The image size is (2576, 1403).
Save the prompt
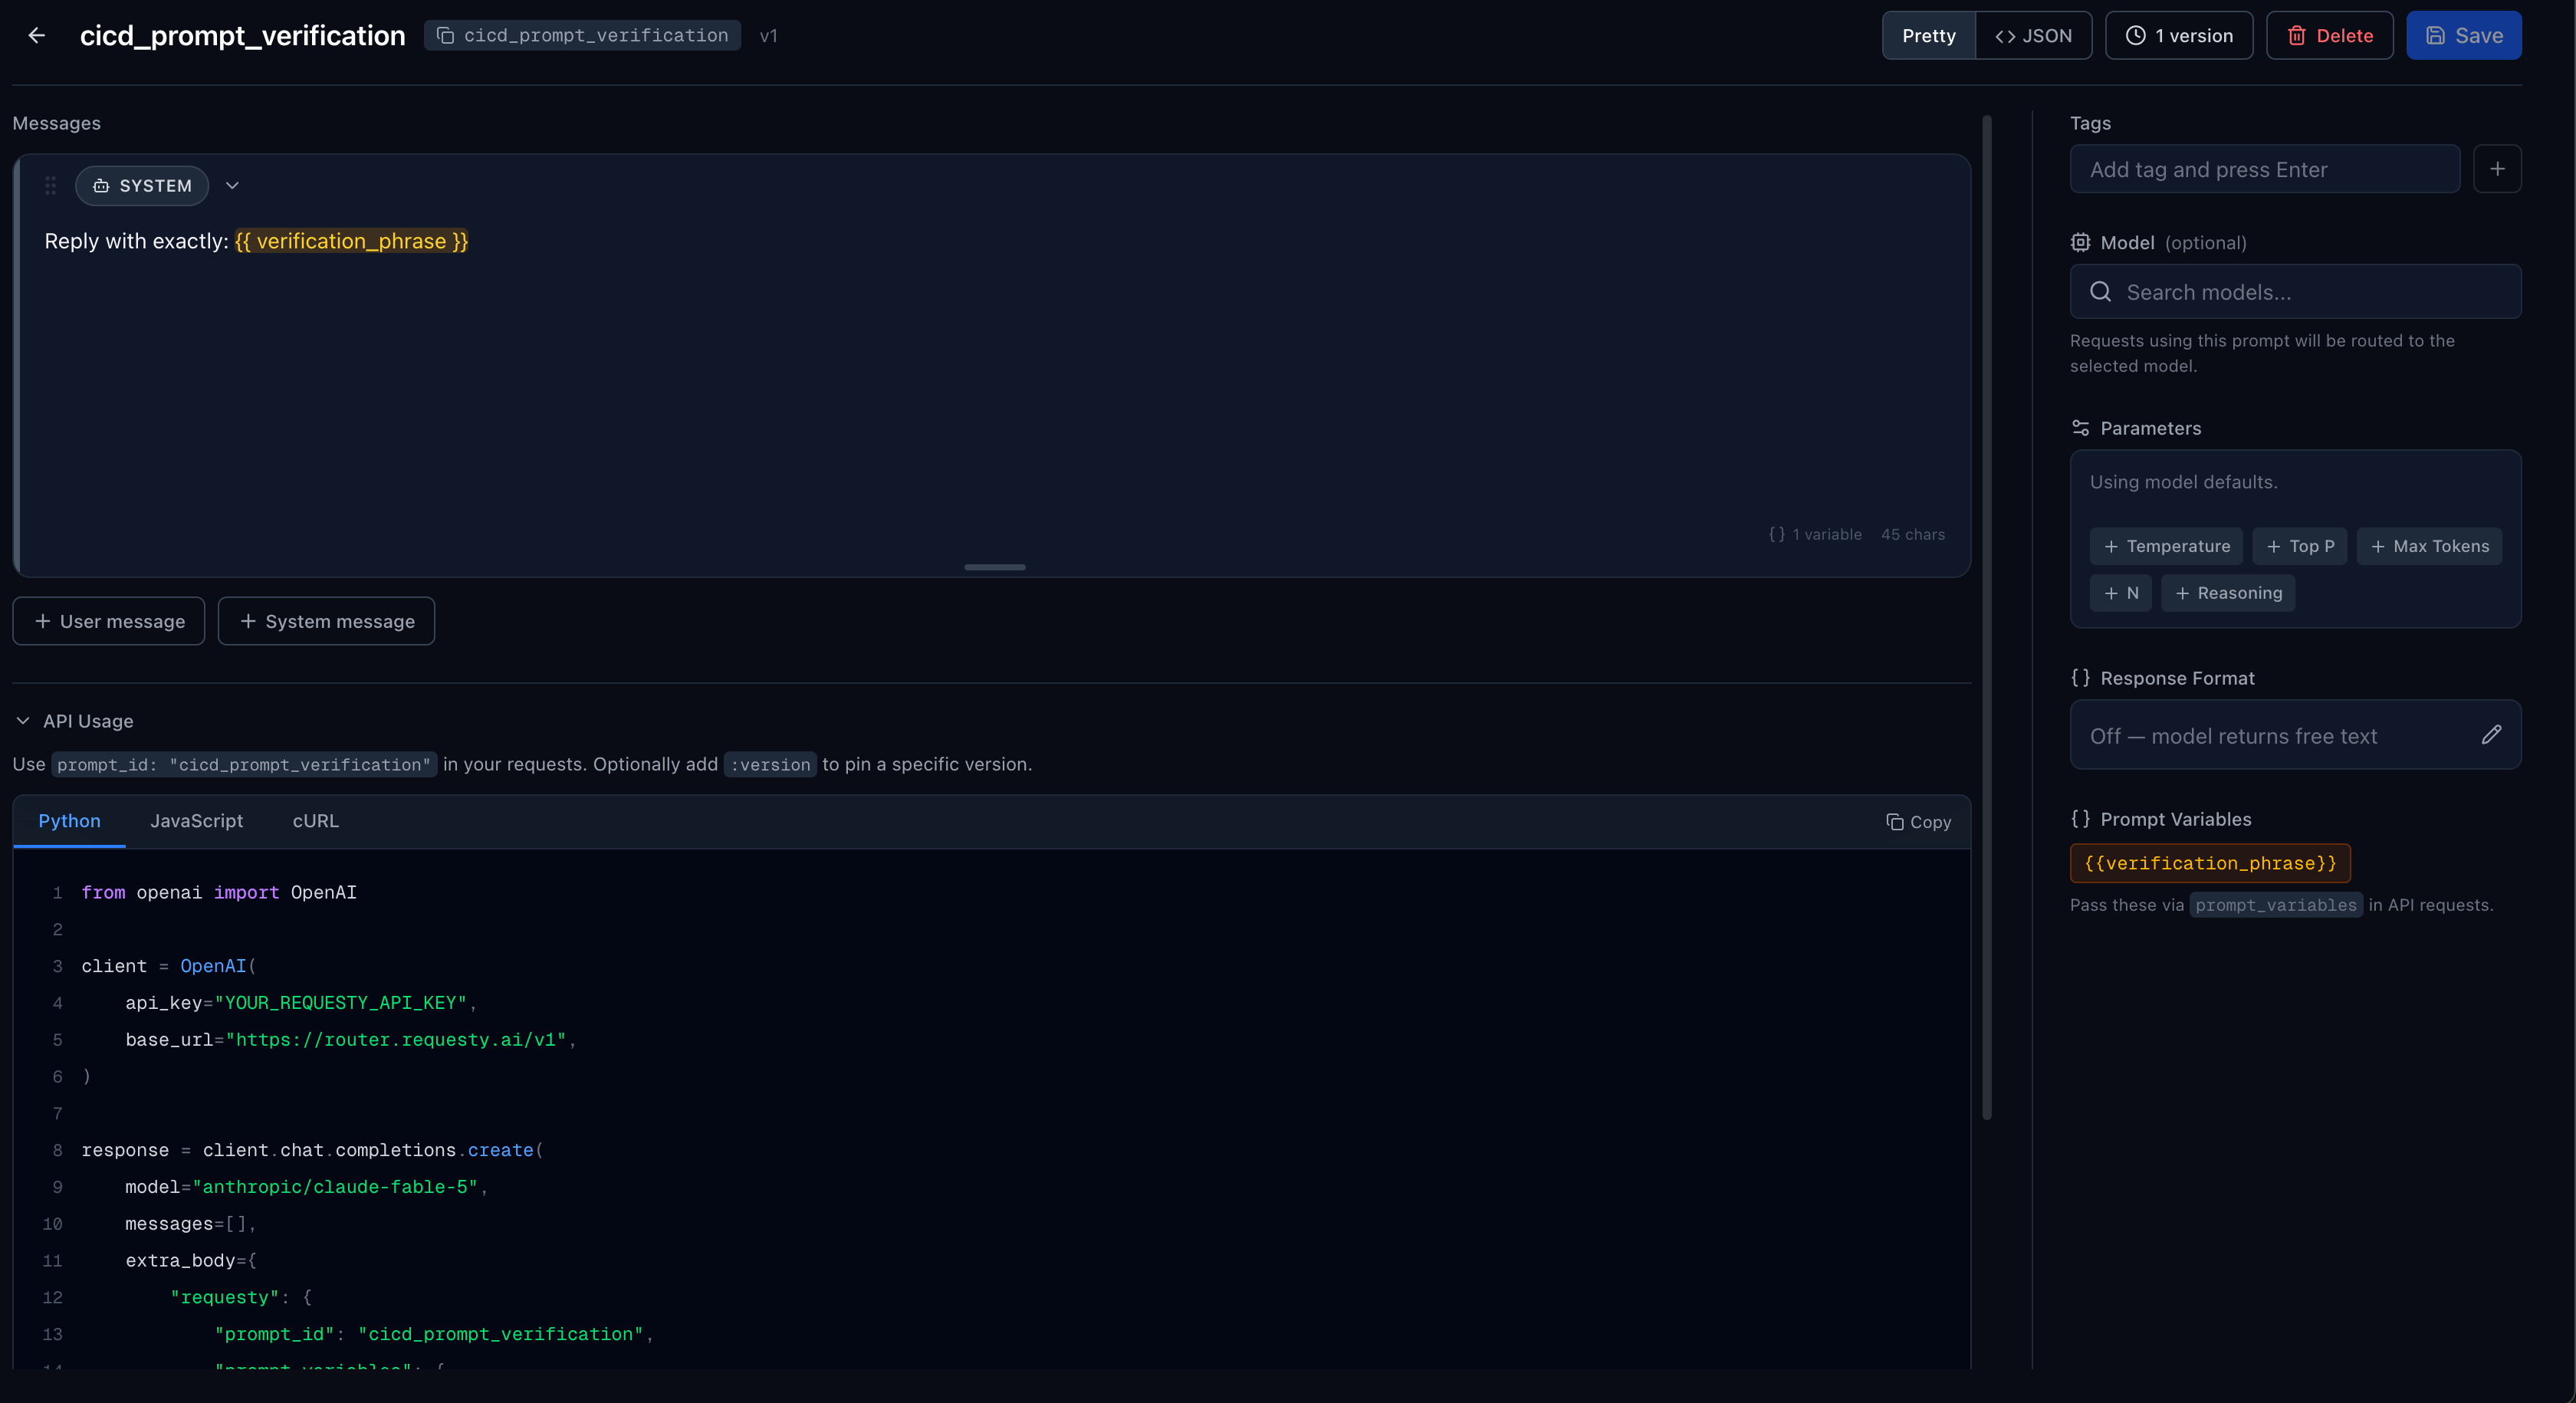coord(2463,35)
